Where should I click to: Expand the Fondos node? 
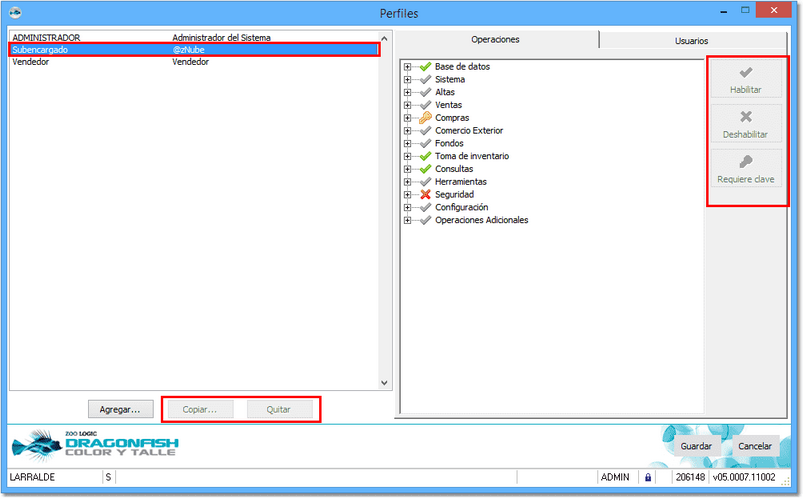pos(407,143)
